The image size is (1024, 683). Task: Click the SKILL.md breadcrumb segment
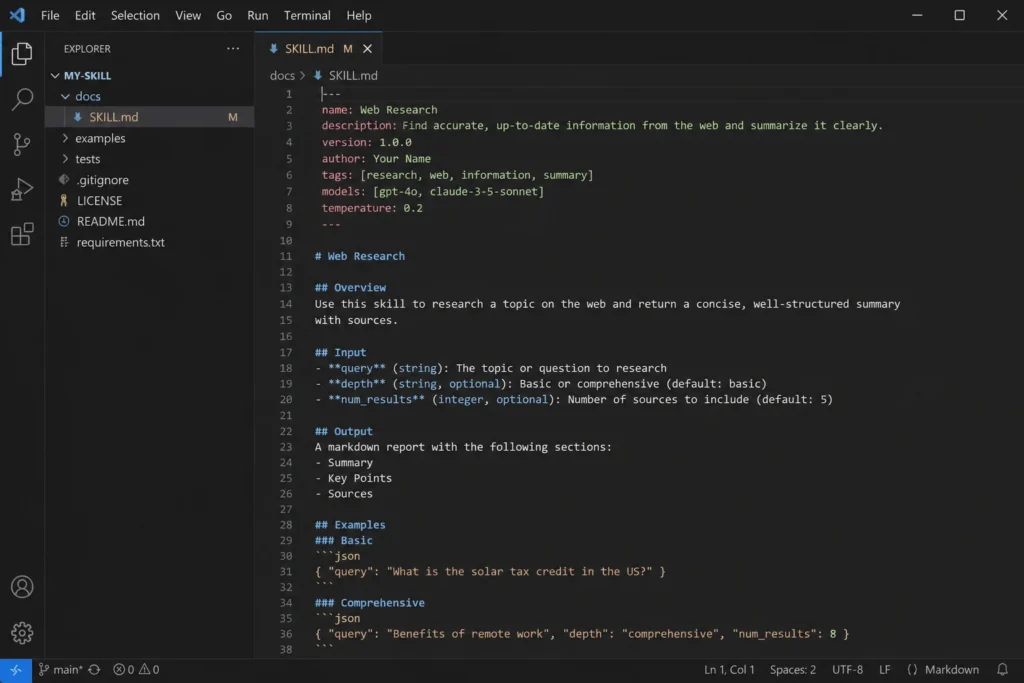coord(353,76)
